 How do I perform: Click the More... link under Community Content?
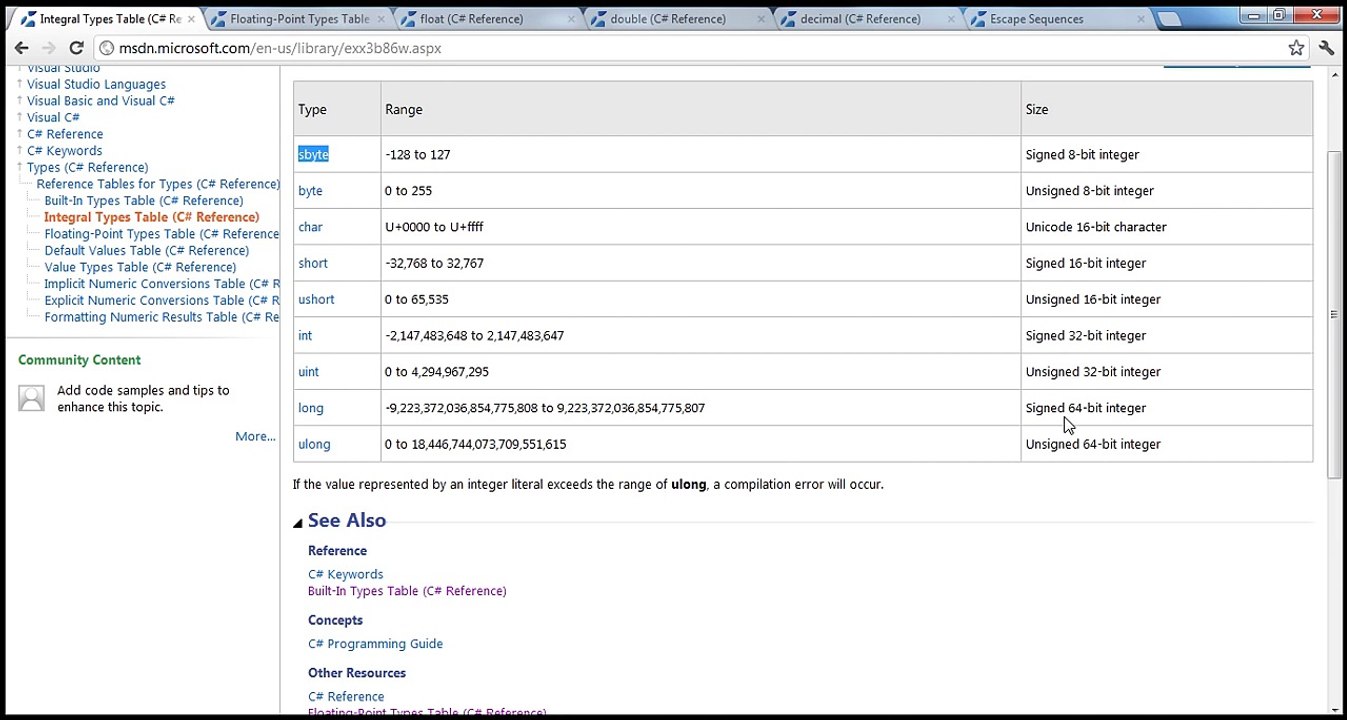255,436
